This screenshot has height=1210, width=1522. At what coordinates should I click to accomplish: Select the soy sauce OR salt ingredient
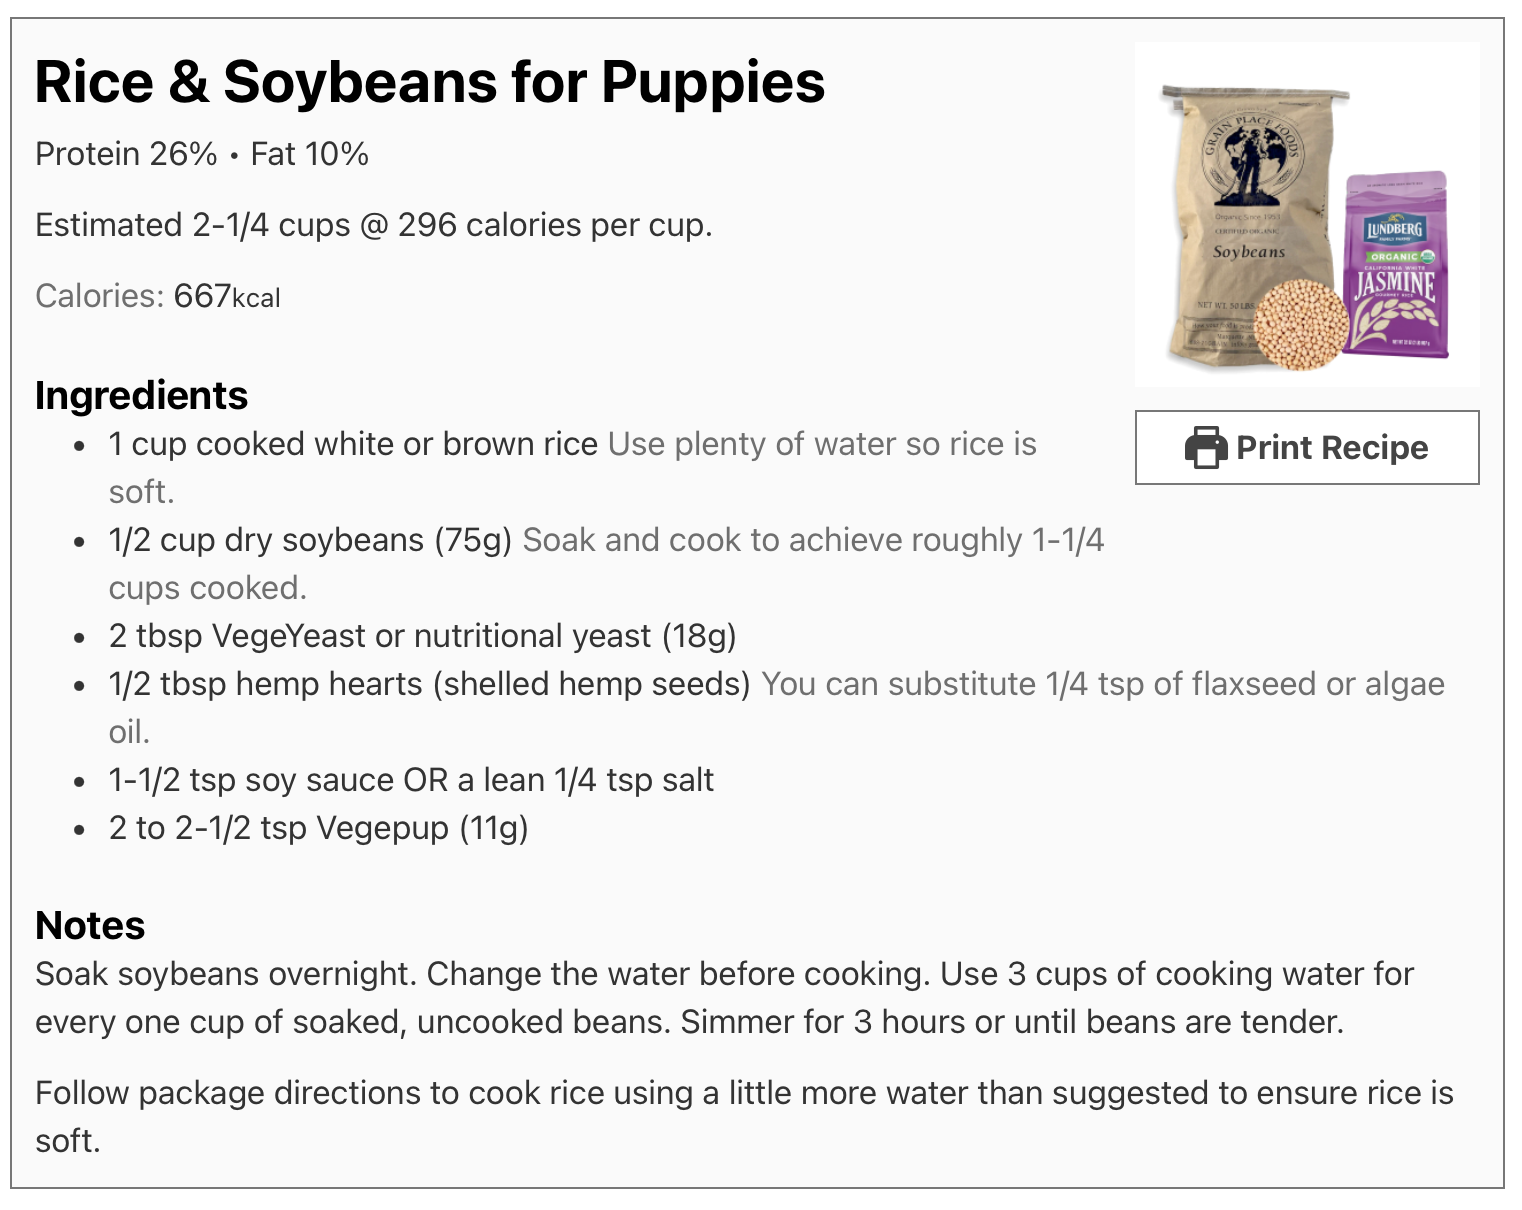(x=411, y=780)
